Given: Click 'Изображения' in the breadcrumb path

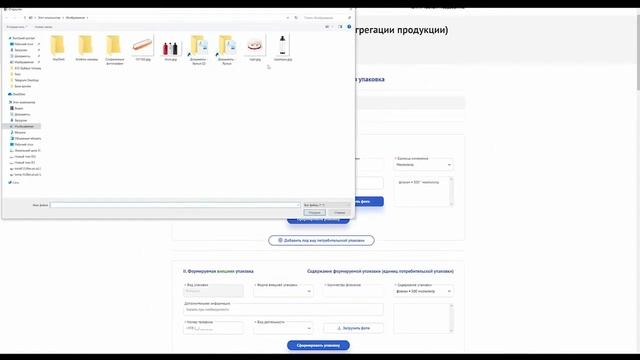Looking at the screenshot, I should coord(75,18).
